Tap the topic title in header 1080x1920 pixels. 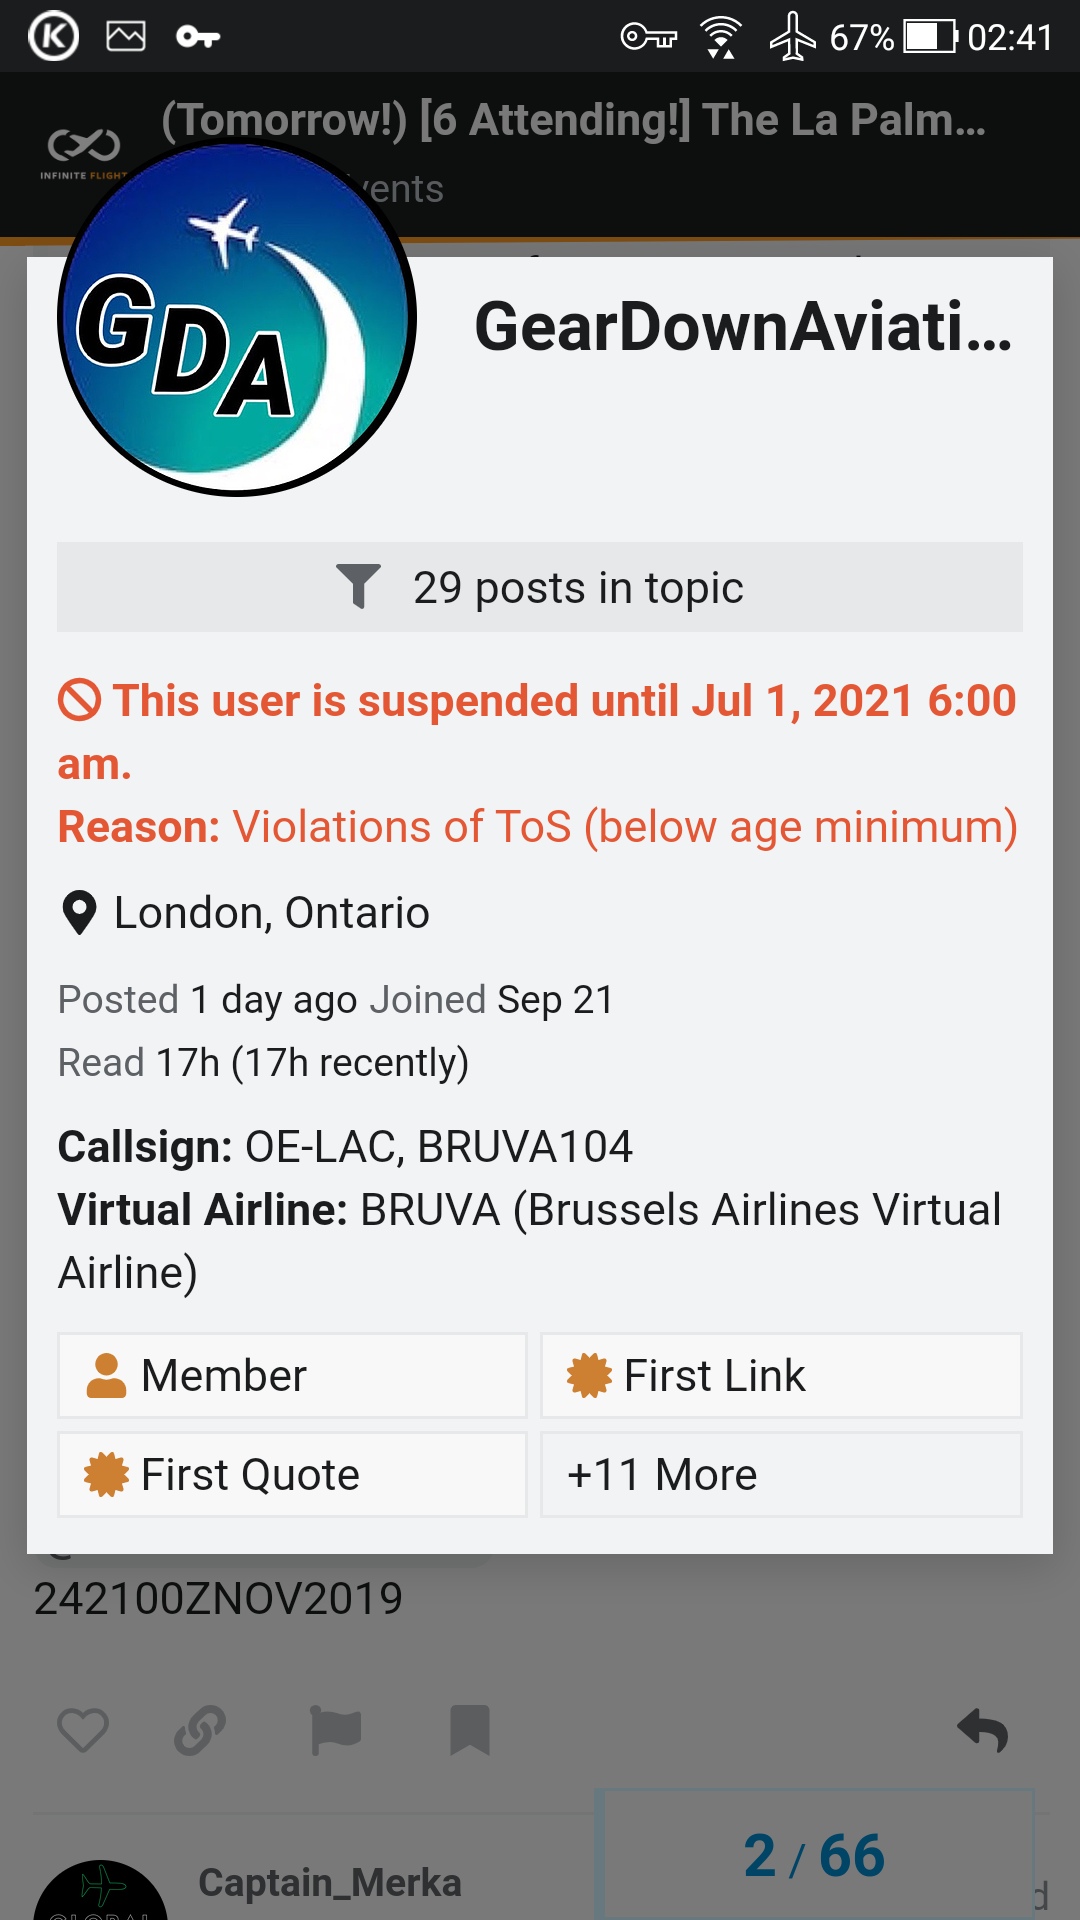574,120
